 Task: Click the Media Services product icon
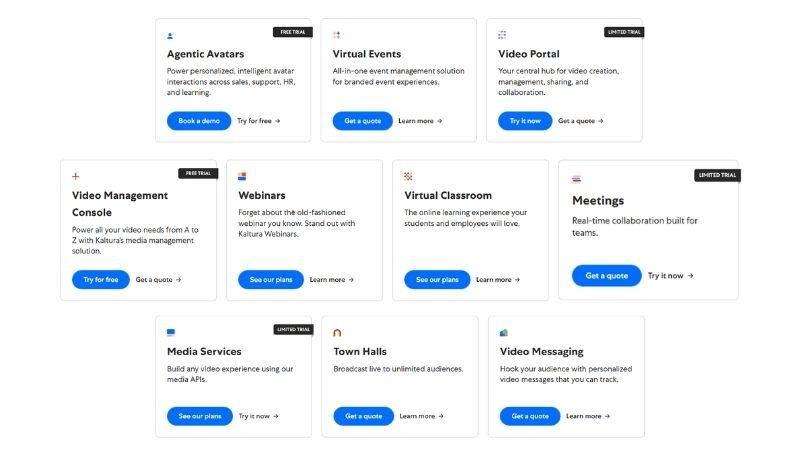(x=171, y=332)
